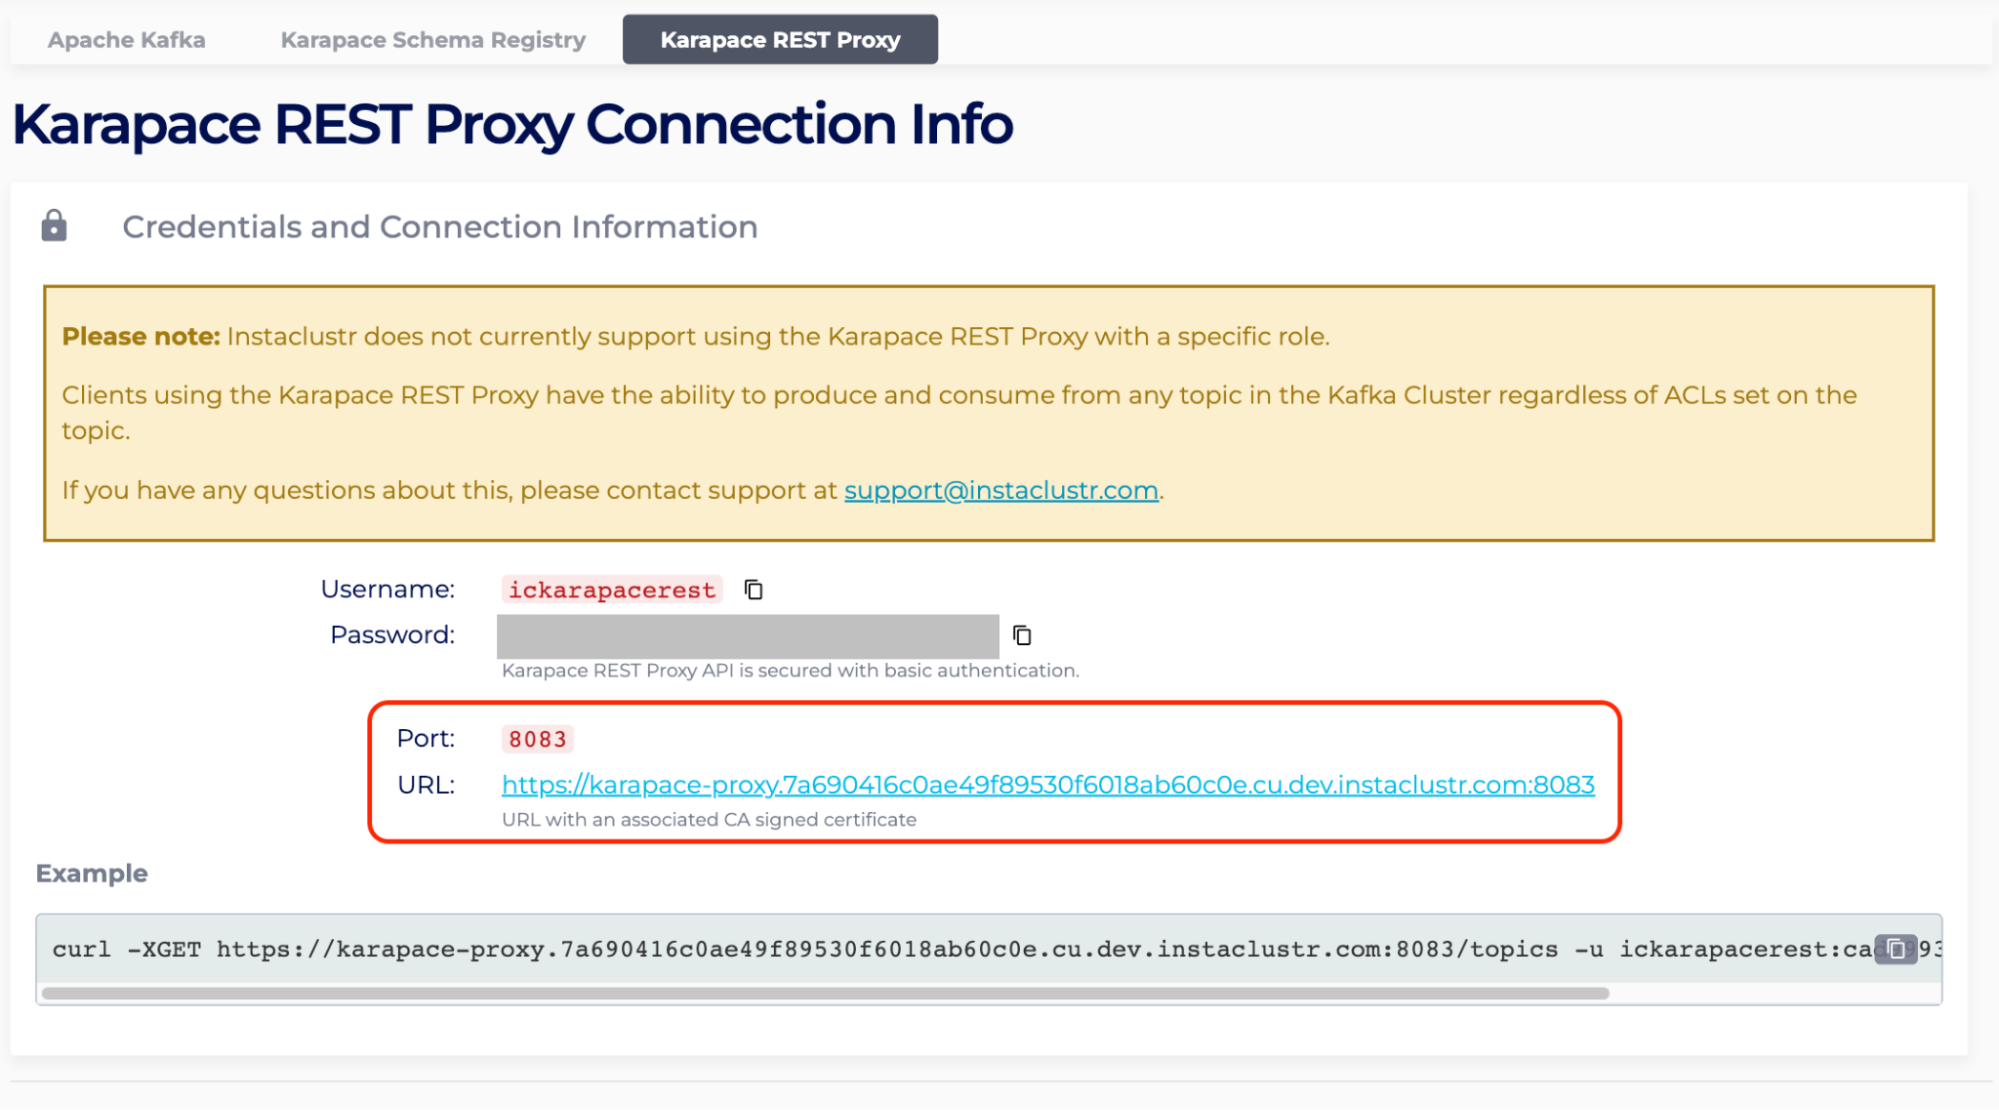
Task: Open the Karapace Schema Registry tab
Action: click(432, 40)
